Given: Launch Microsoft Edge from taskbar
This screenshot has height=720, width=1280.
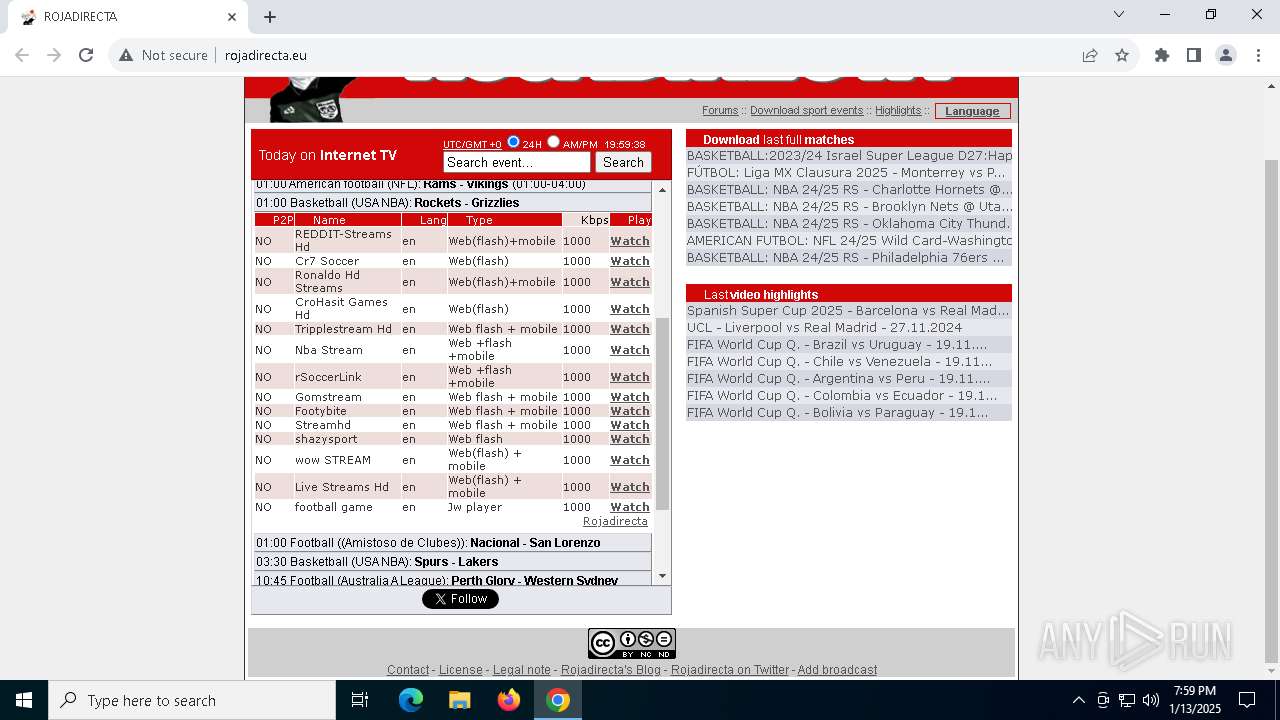Looking at the screenshot, I should (x=411, y=700).
